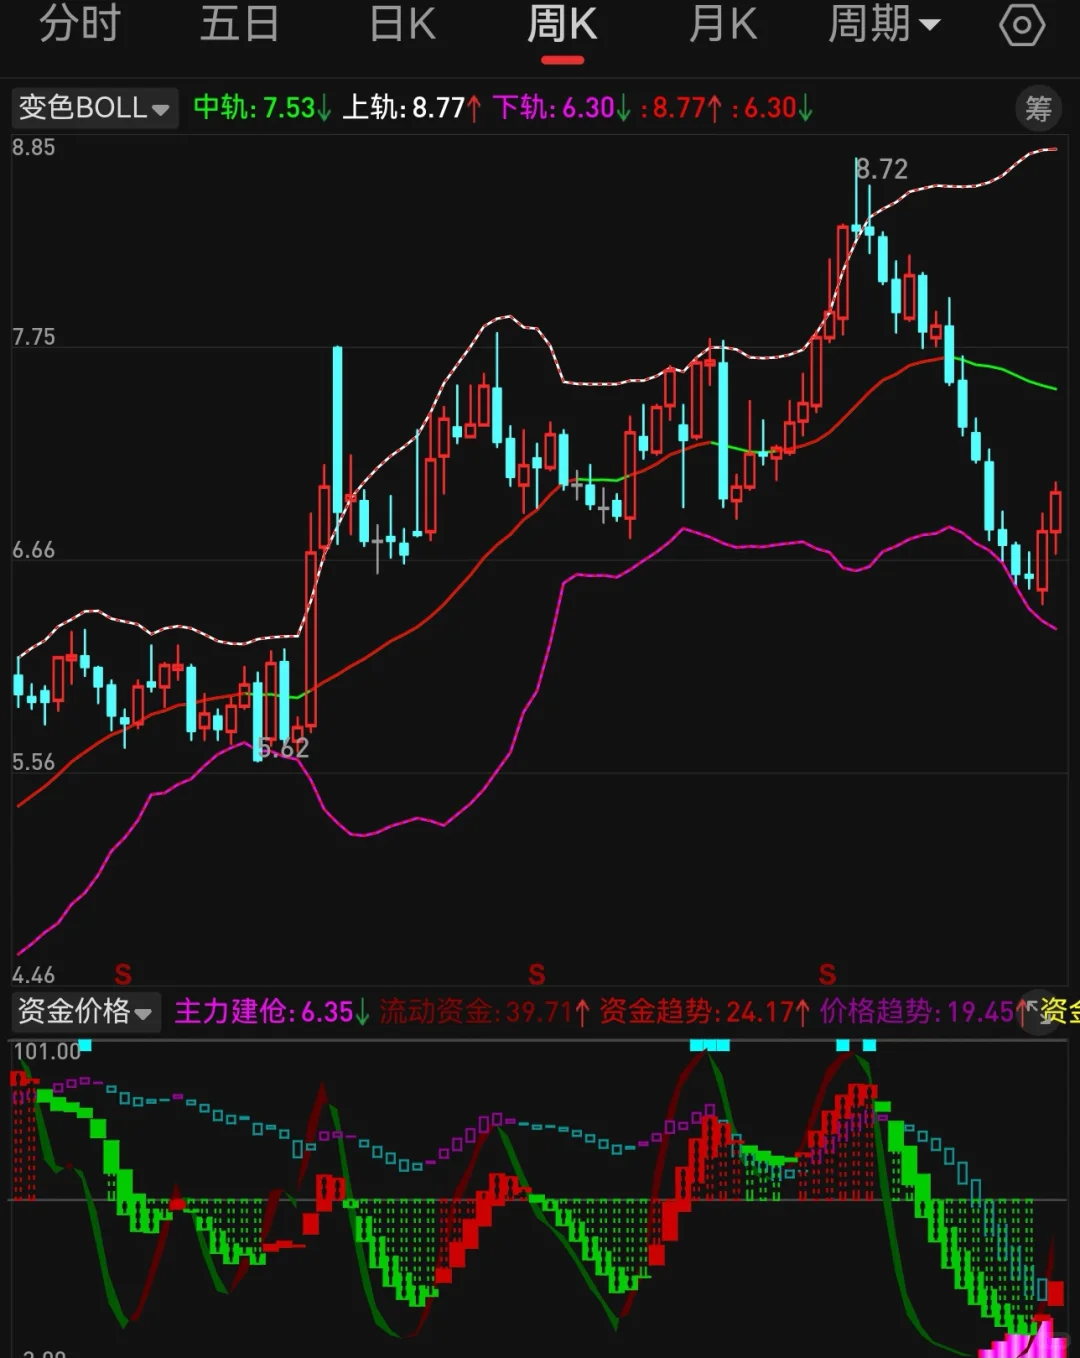
Task: Click the 5.62 low price label
Action: 283,747
